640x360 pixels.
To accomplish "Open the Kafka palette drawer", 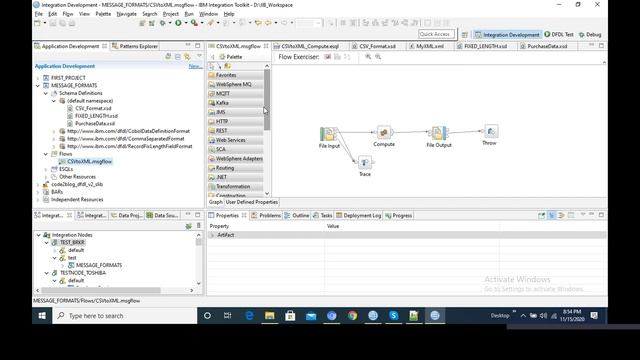I will pyautogui.click(x=236, y=103).
